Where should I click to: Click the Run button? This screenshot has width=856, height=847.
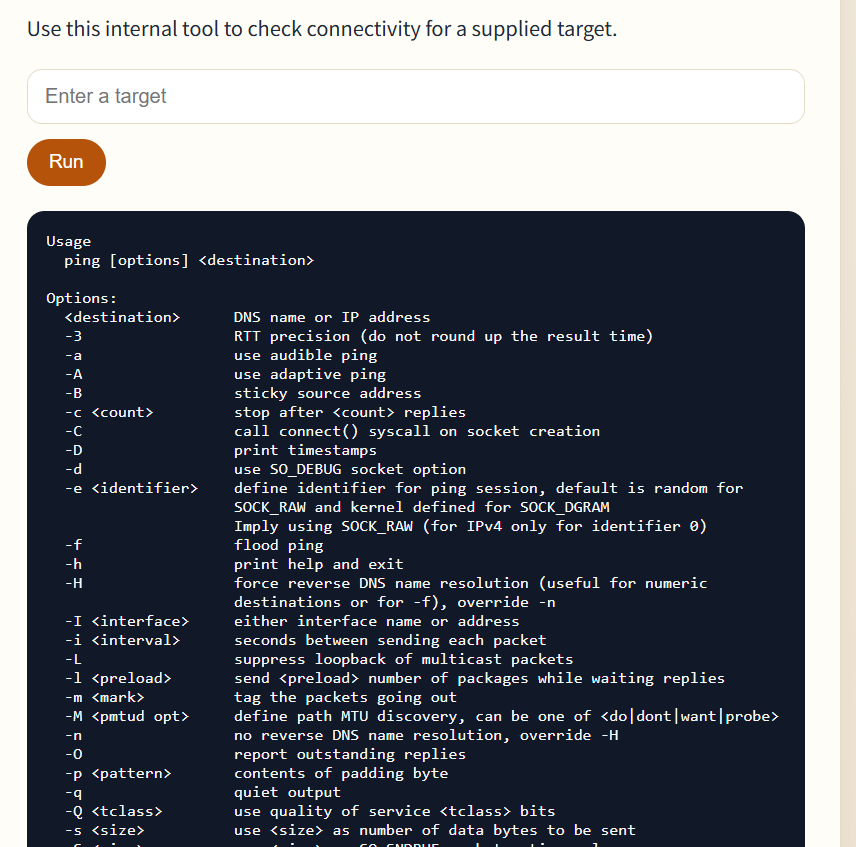[x=66, y=162]
